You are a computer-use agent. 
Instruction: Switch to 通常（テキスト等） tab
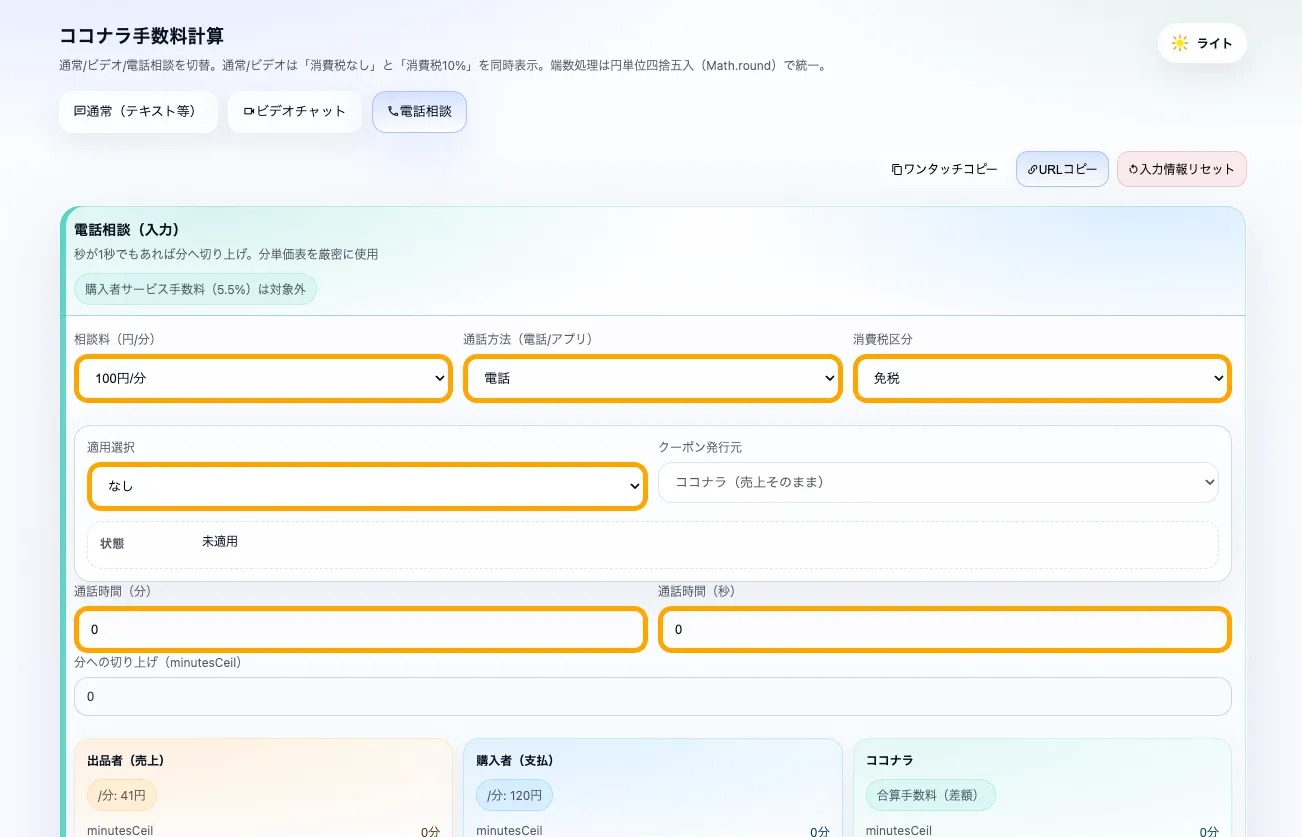point(138,112)
